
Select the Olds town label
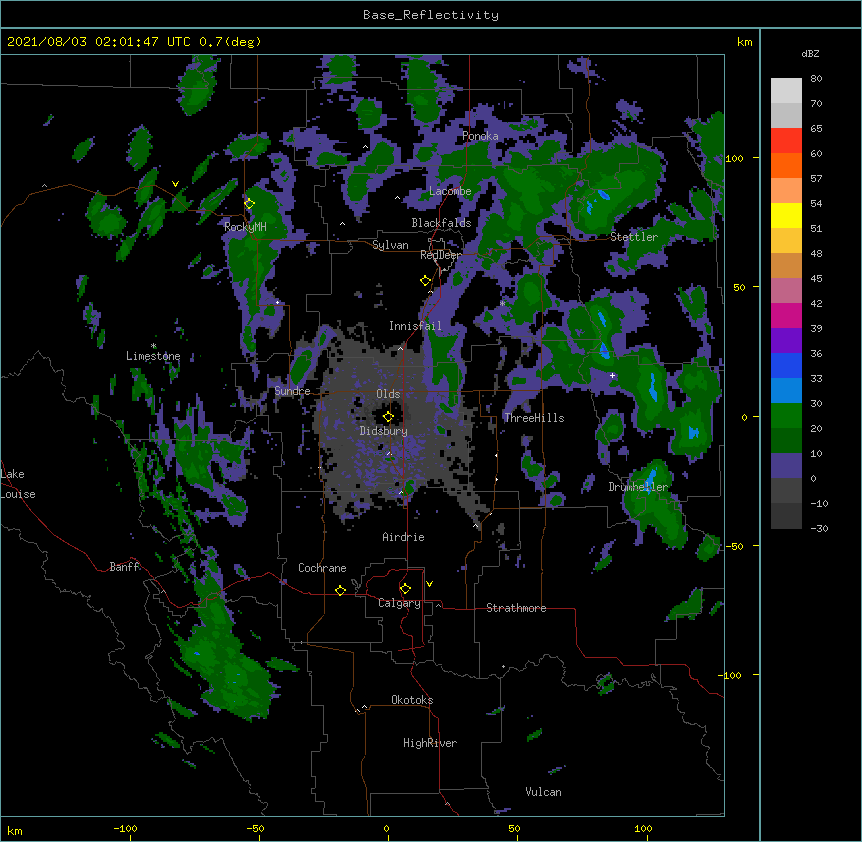[x=388, y=394]
